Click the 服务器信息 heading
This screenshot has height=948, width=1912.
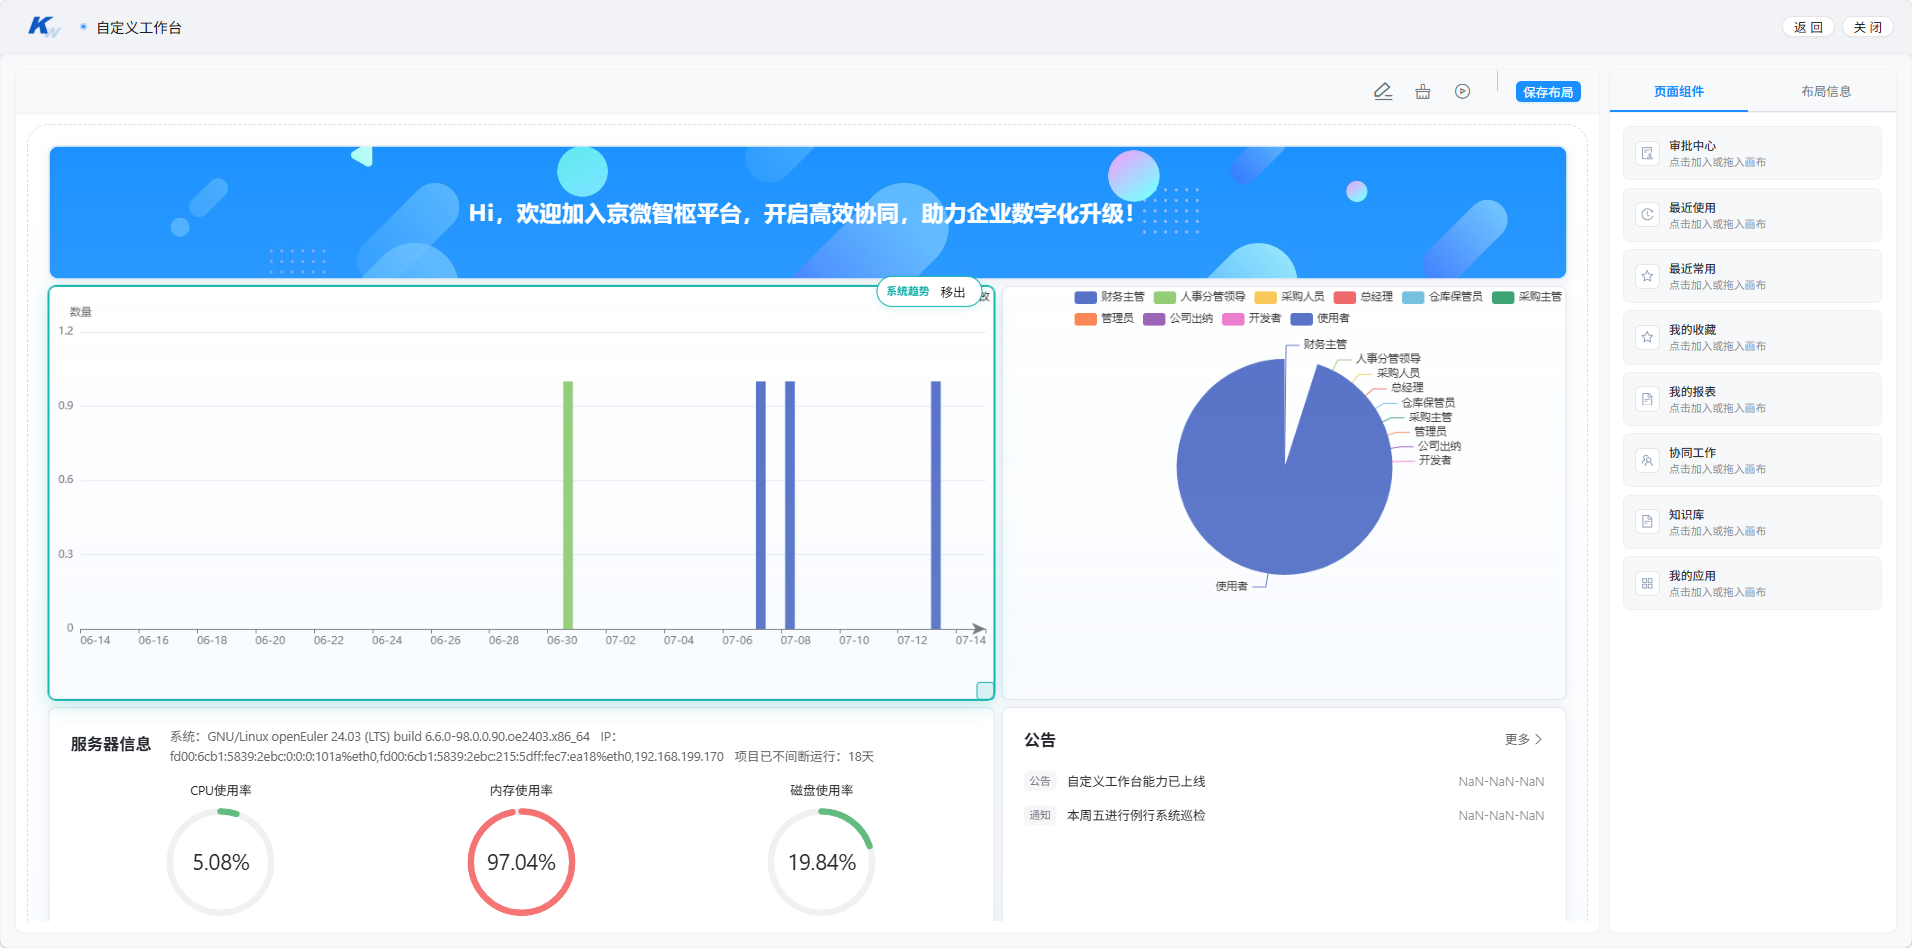point(111,744)
